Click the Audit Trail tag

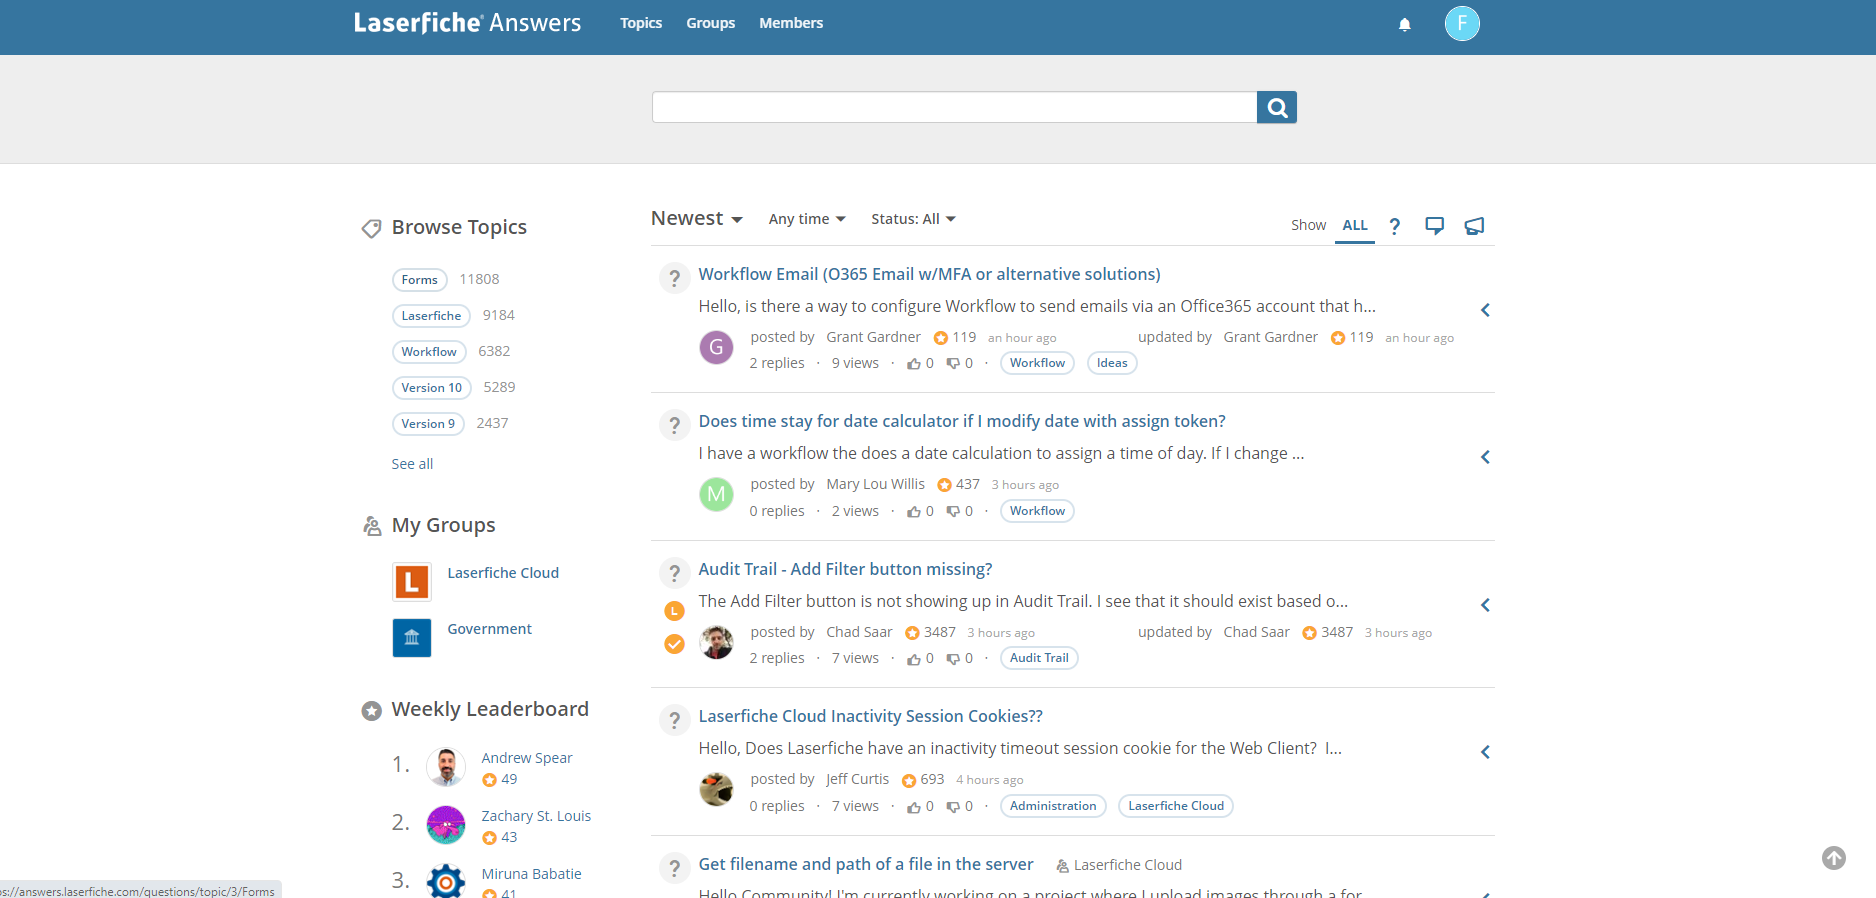coord(1039,658)
